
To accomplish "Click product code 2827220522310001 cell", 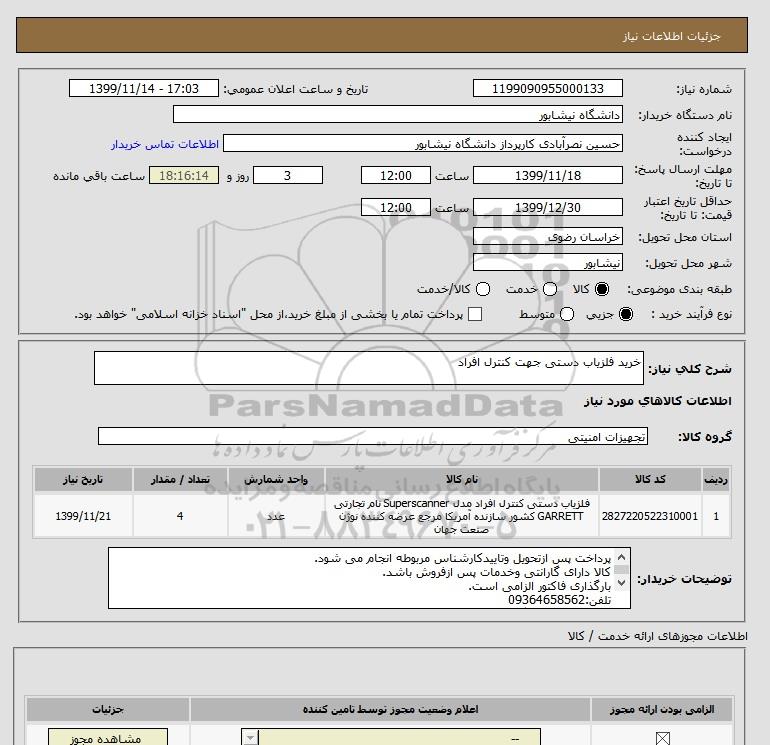I will click(650, 516).
